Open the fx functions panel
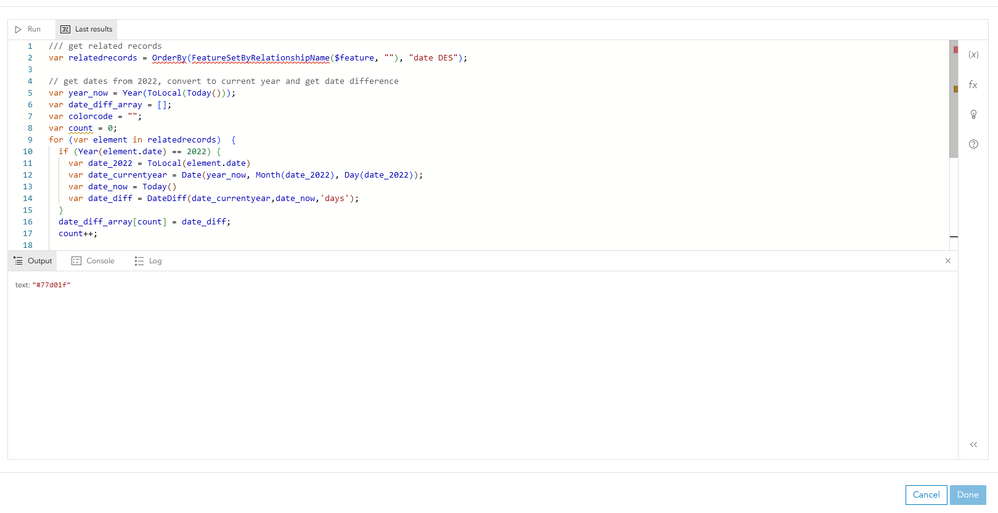998x513 pixels. (x=973, y=85)
